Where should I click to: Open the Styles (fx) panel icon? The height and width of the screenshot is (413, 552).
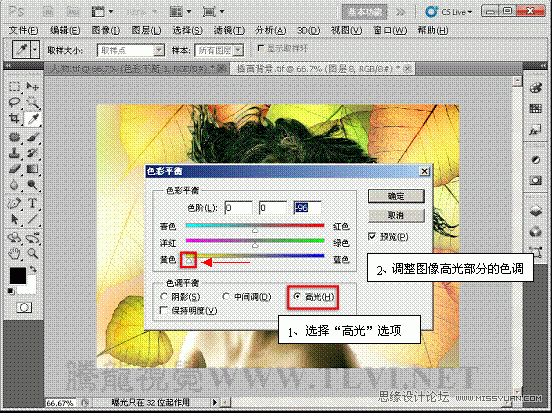pos(535,131)
